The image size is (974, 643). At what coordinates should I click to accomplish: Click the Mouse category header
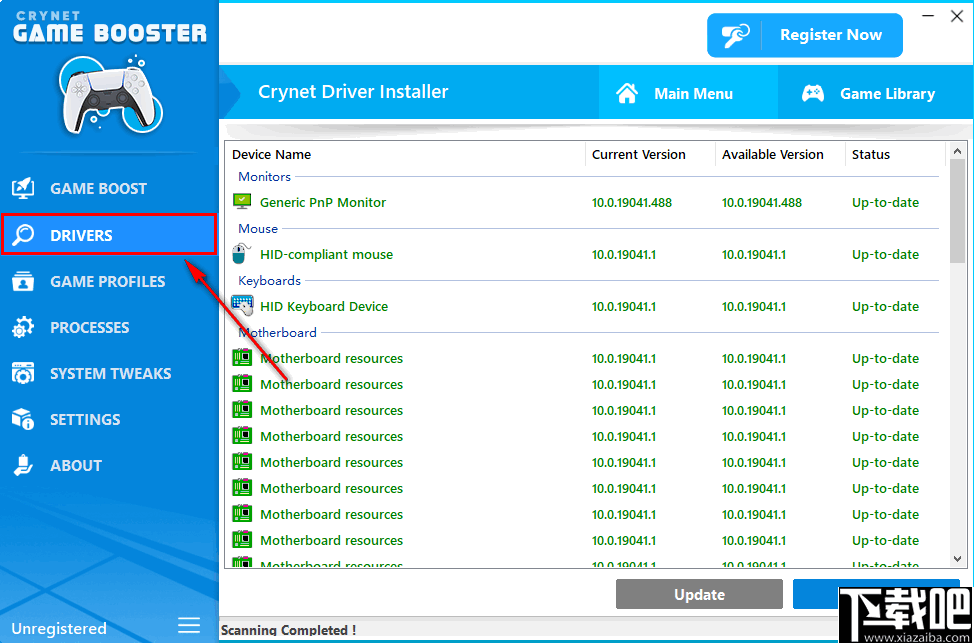point(258,229)
